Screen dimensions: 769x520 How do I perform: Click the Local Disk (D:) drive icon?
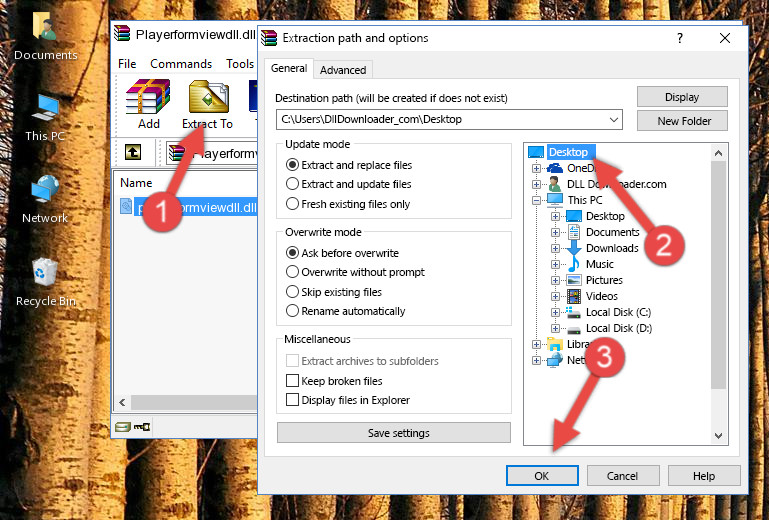click(x=574, y=329)
